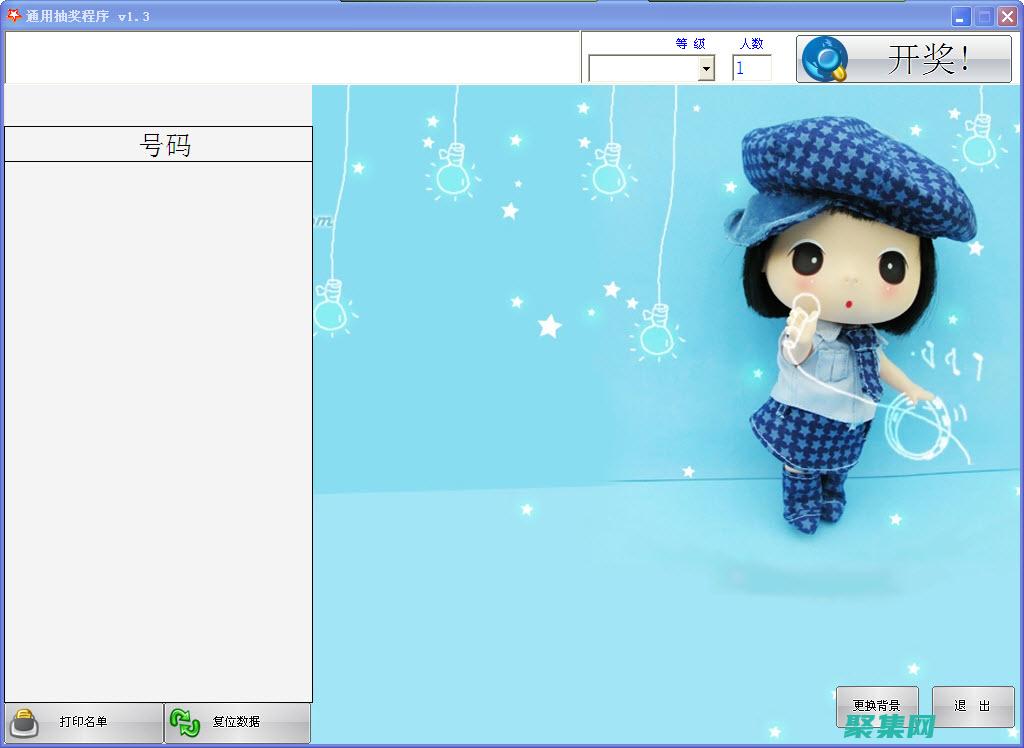Open the 等级 combo box field
This screenshot has height=748, width=1024.
click(x=643, y=68)
